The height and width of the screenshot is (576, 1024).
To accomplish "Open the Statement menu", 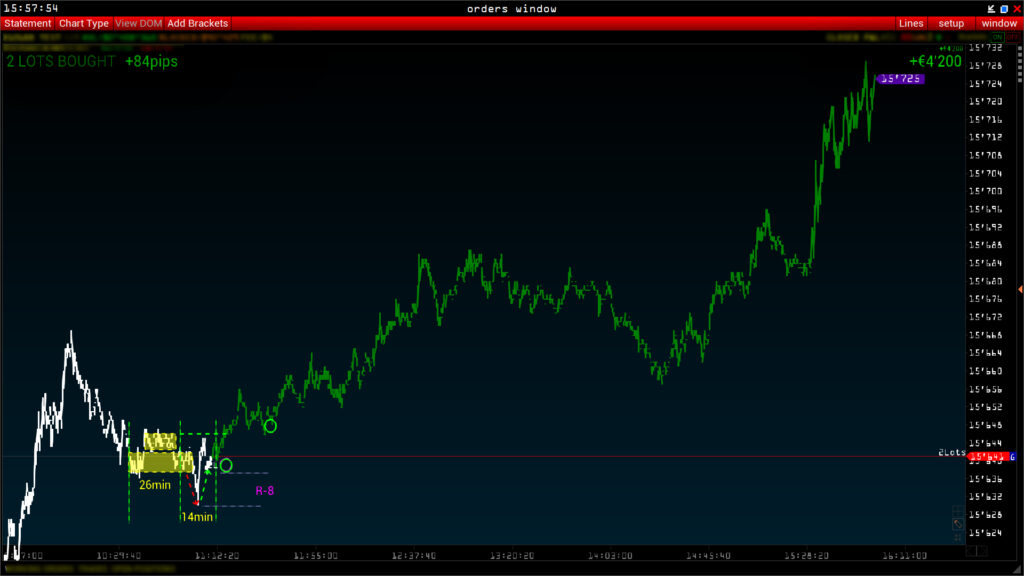I will point(27,23).
